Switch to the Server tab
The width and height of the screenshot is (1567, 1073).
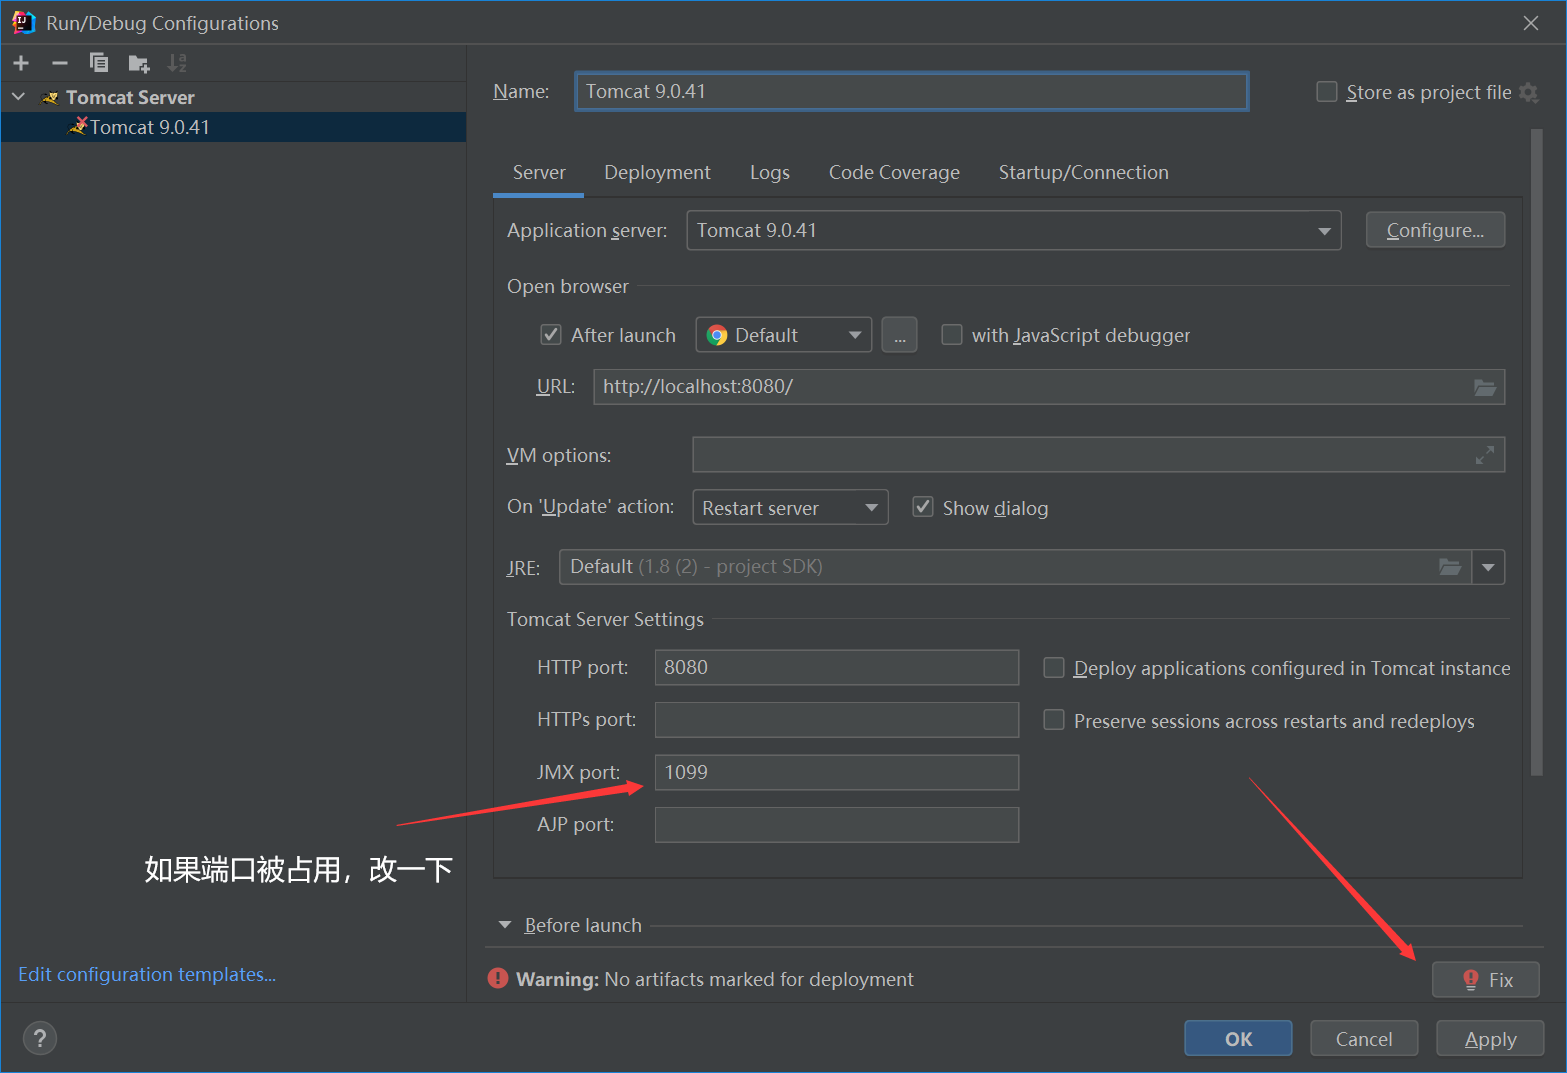pos(539,172)
